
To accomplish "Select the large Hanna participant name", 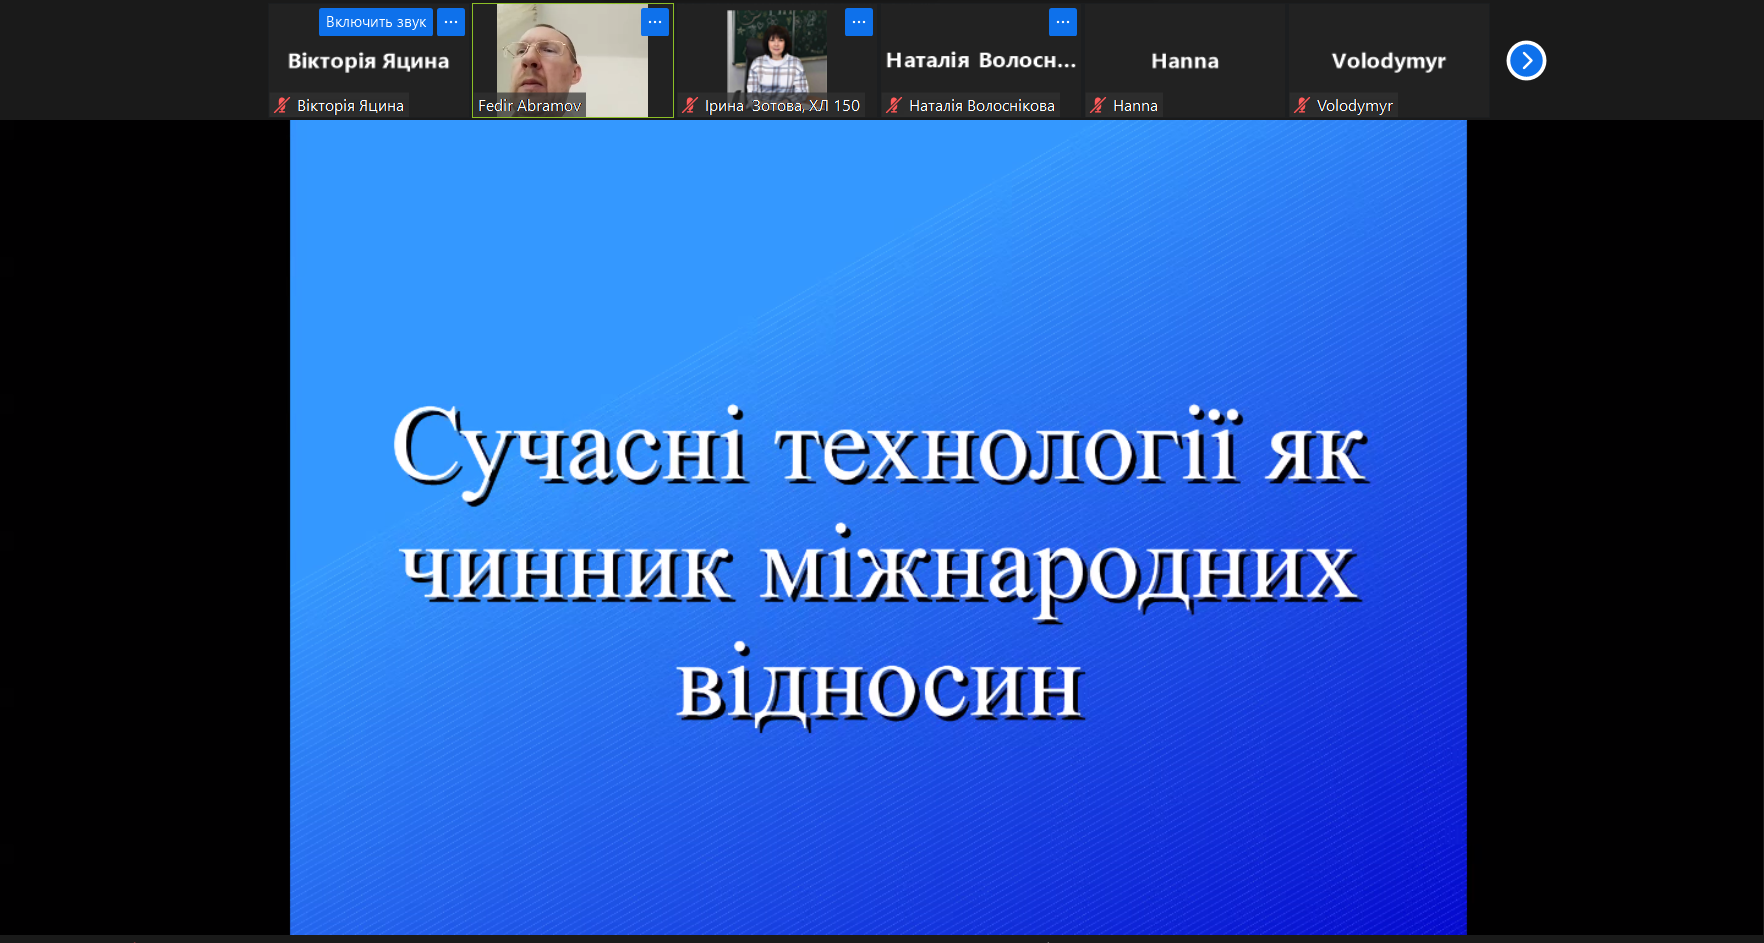I will click(1185, 61).
